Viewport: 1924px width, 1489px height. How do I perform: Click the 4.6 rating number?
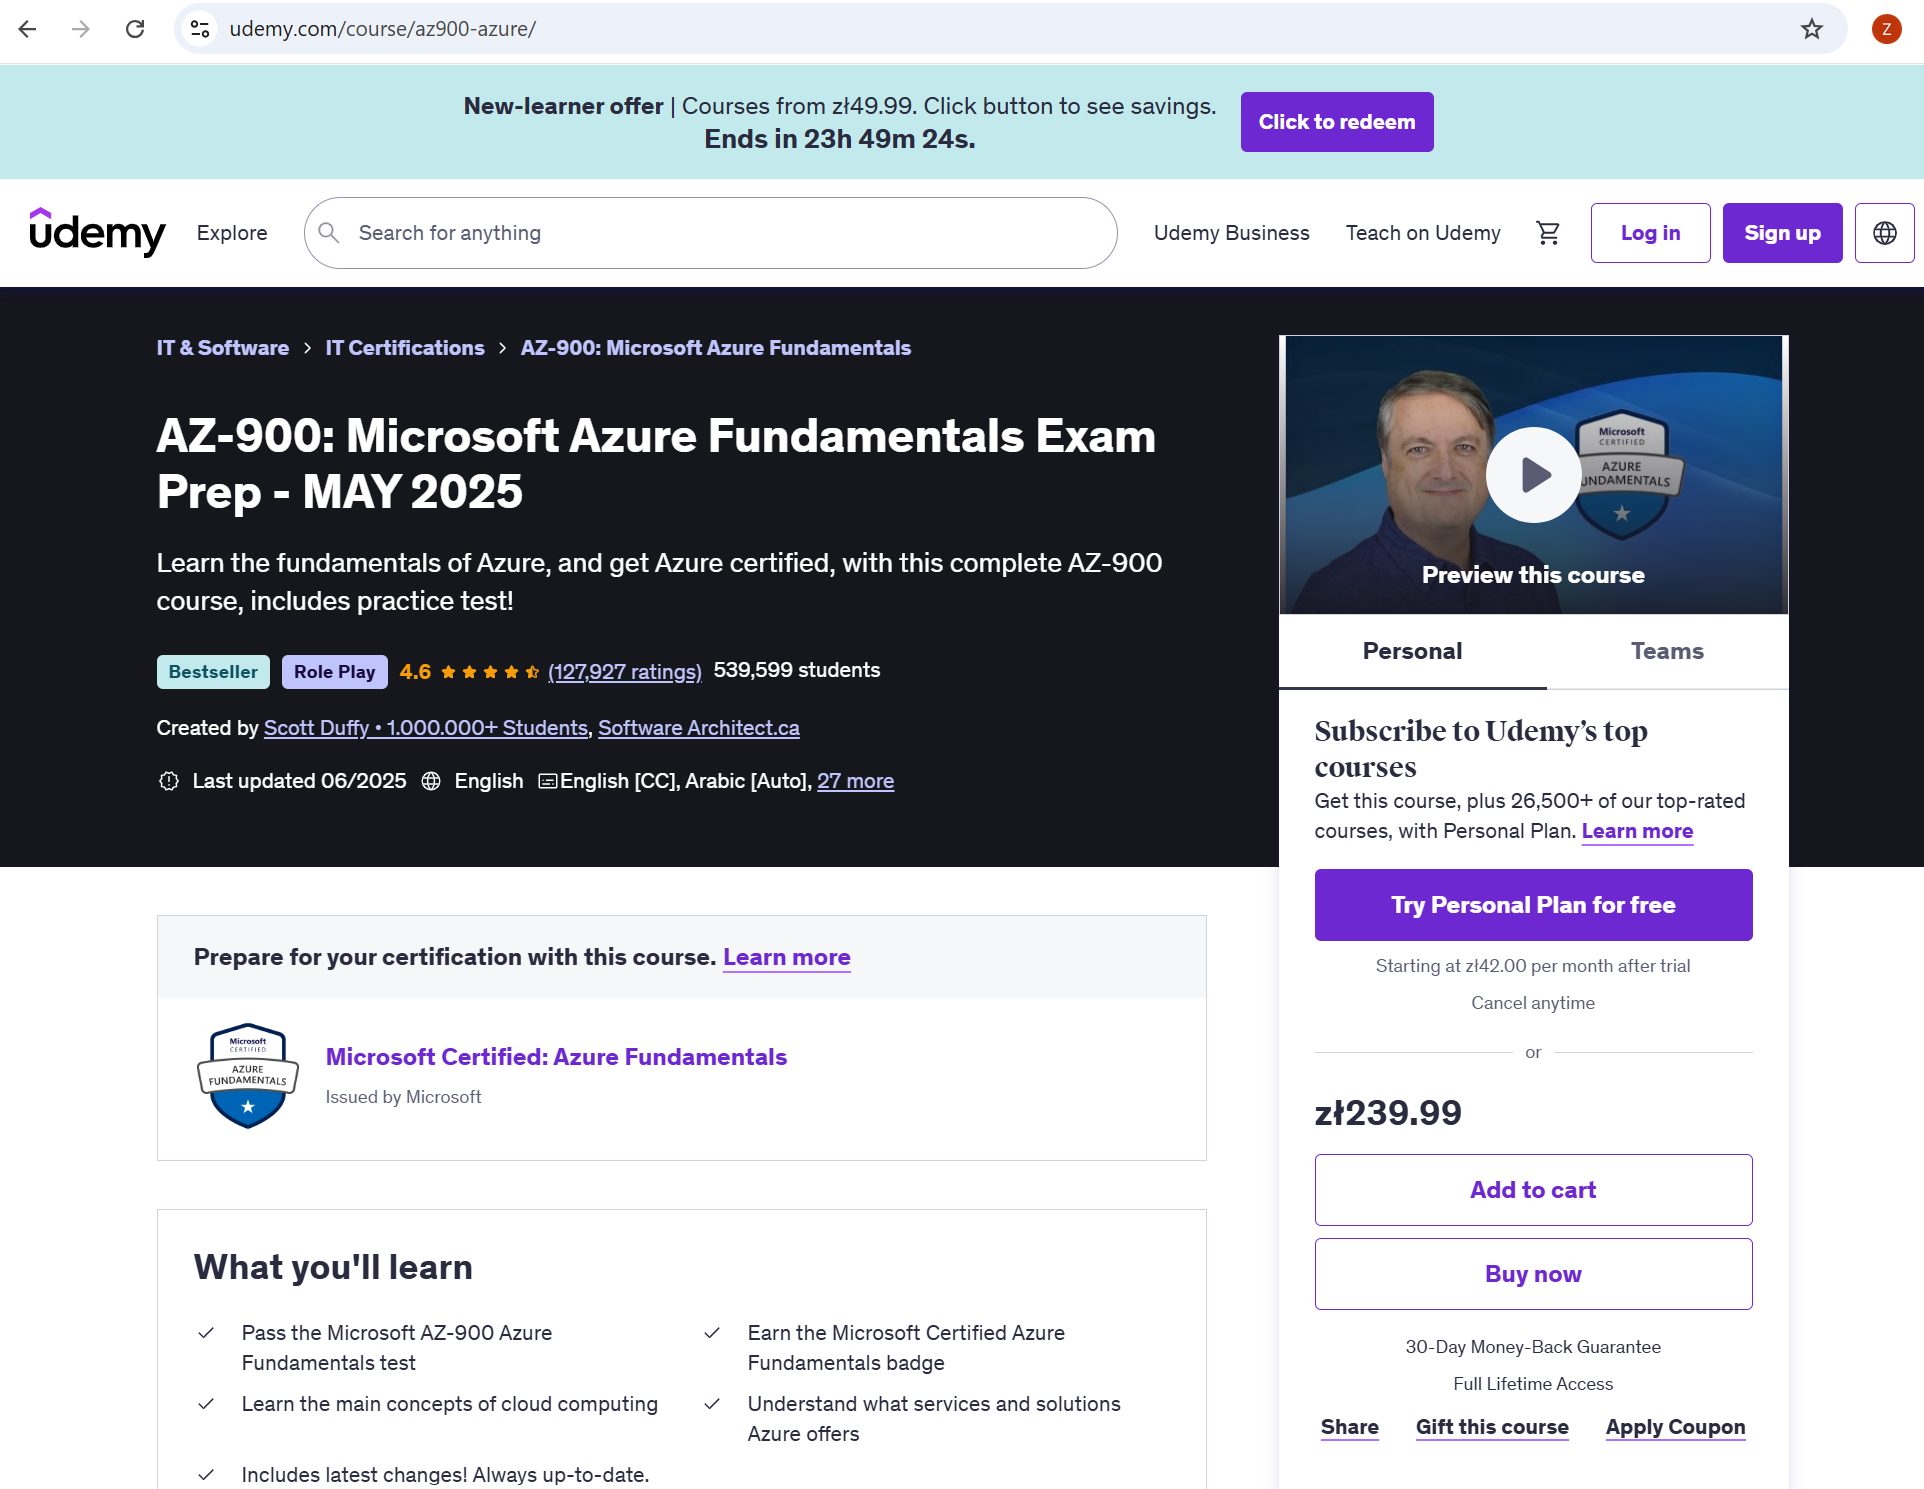click(x=415, y=672)
